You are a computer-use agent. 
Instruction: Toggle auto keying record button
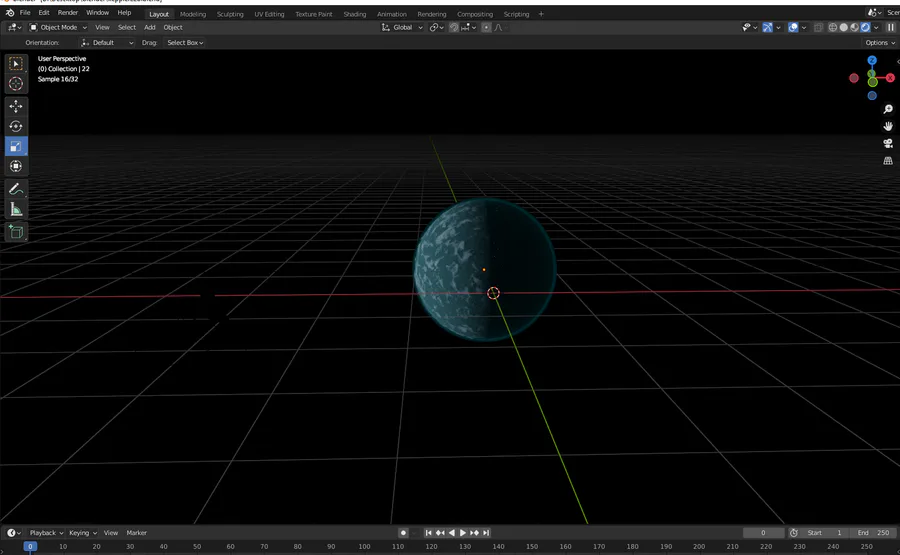(x=403, y=533)
